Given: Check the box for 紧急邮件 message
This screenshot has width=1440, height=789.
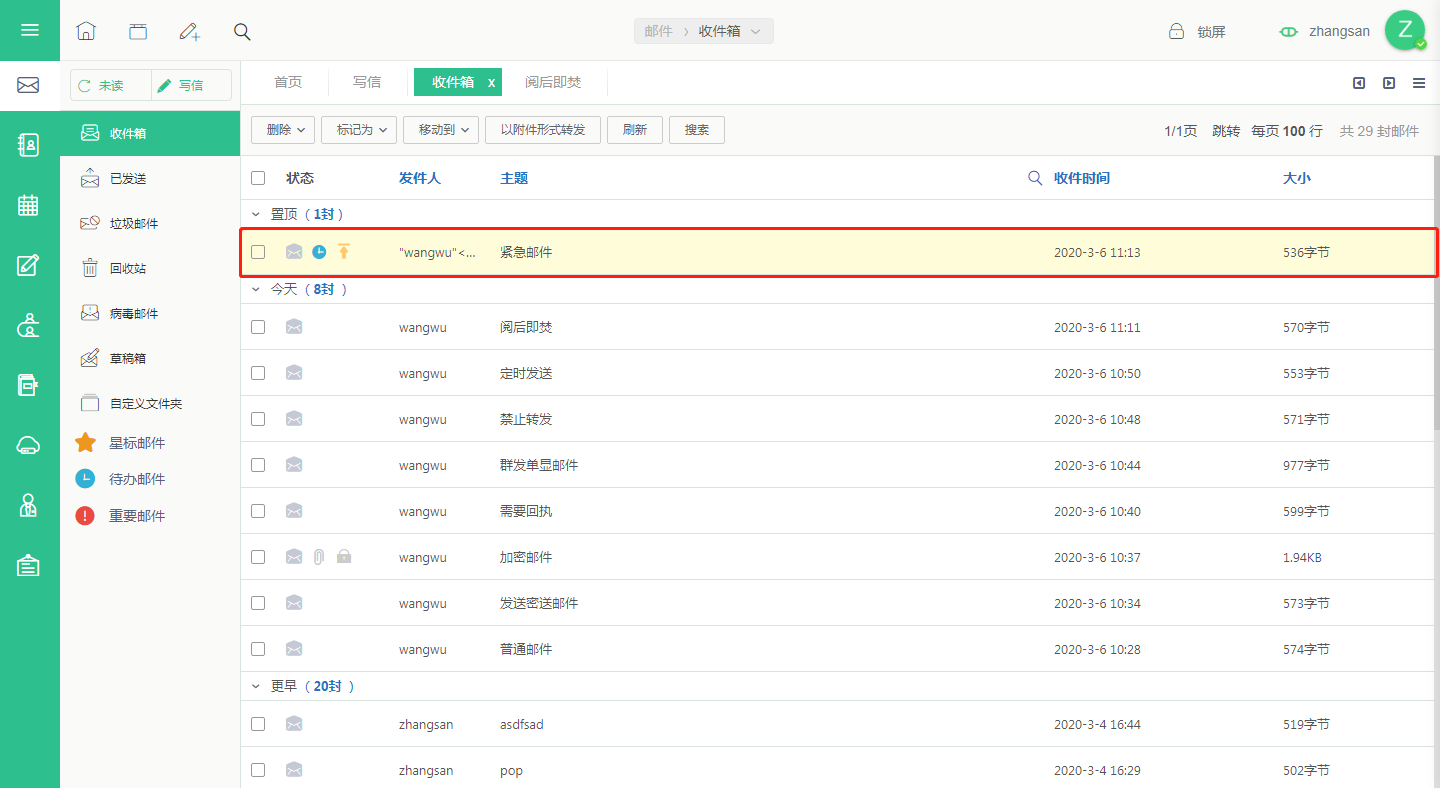Looking at the screenshot, I should (x=258, y=252).
